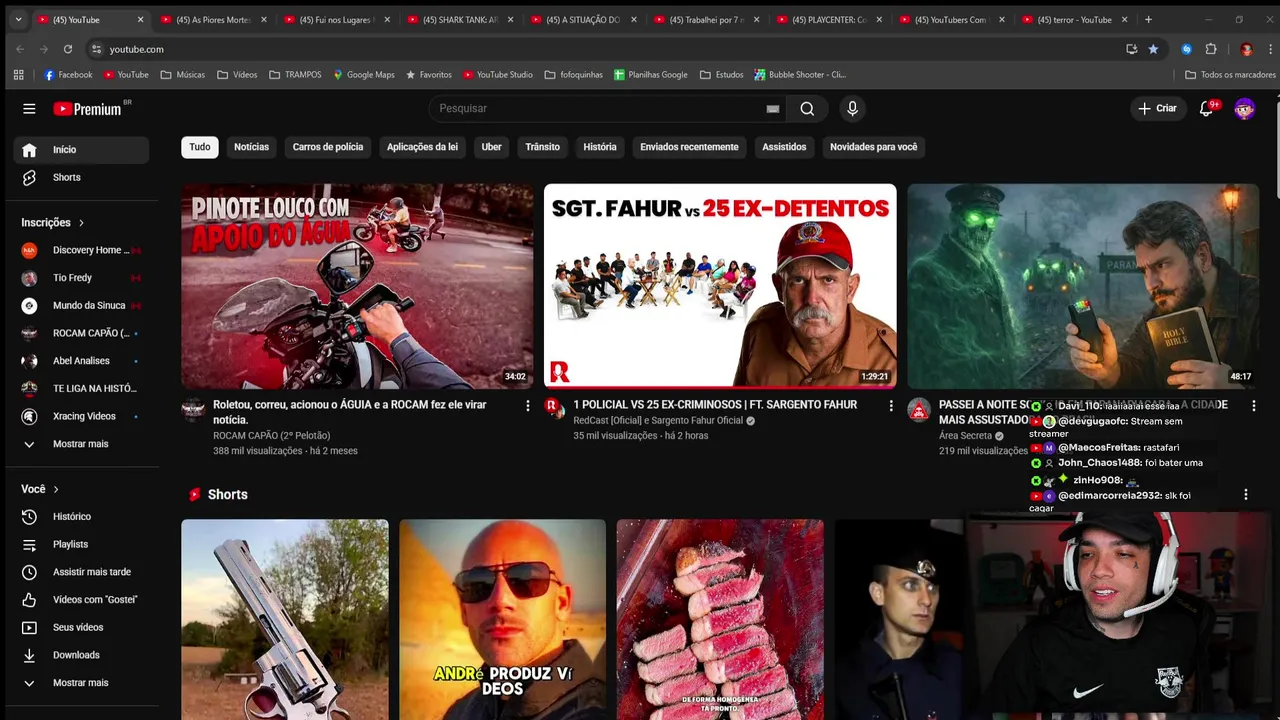
Task: Open the sliced steak Shorts thumbnail
Action: 720,619
